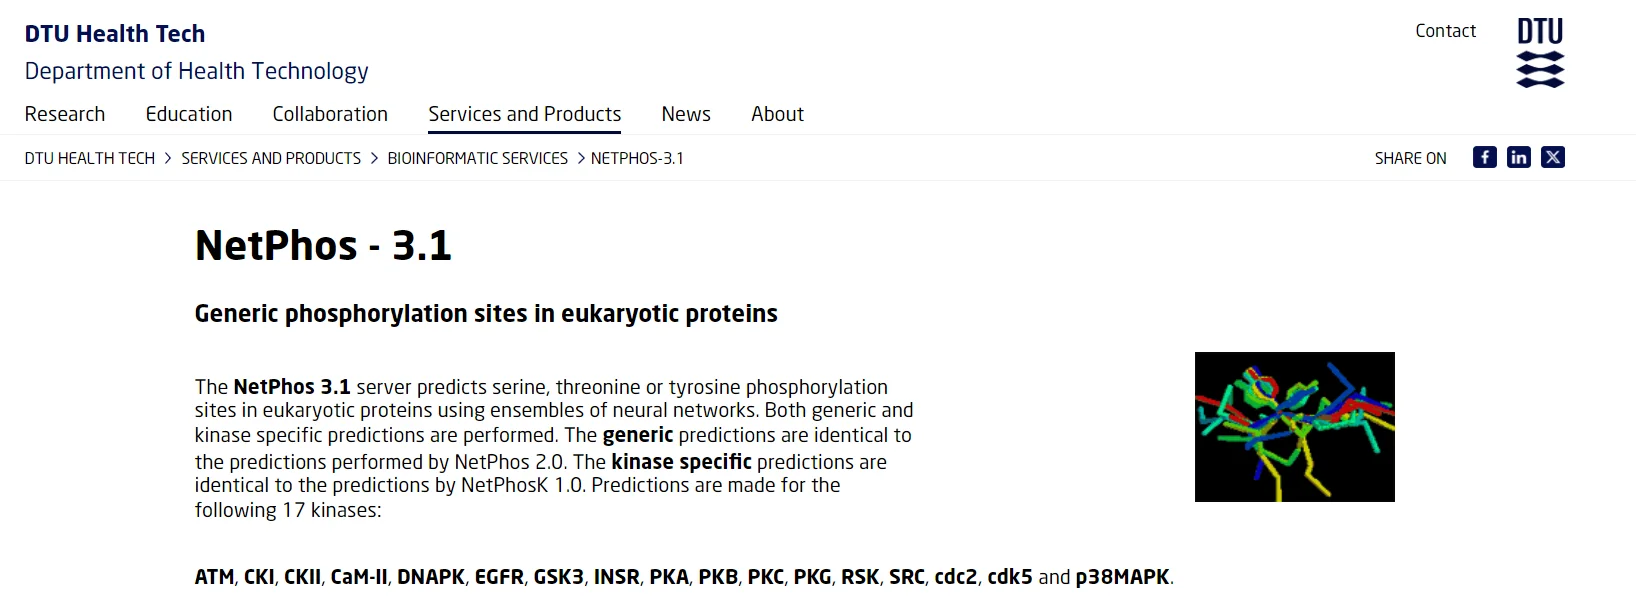Click the SHARE ON label
This screenshot has height=615, width=1636.
[1410, 158]
